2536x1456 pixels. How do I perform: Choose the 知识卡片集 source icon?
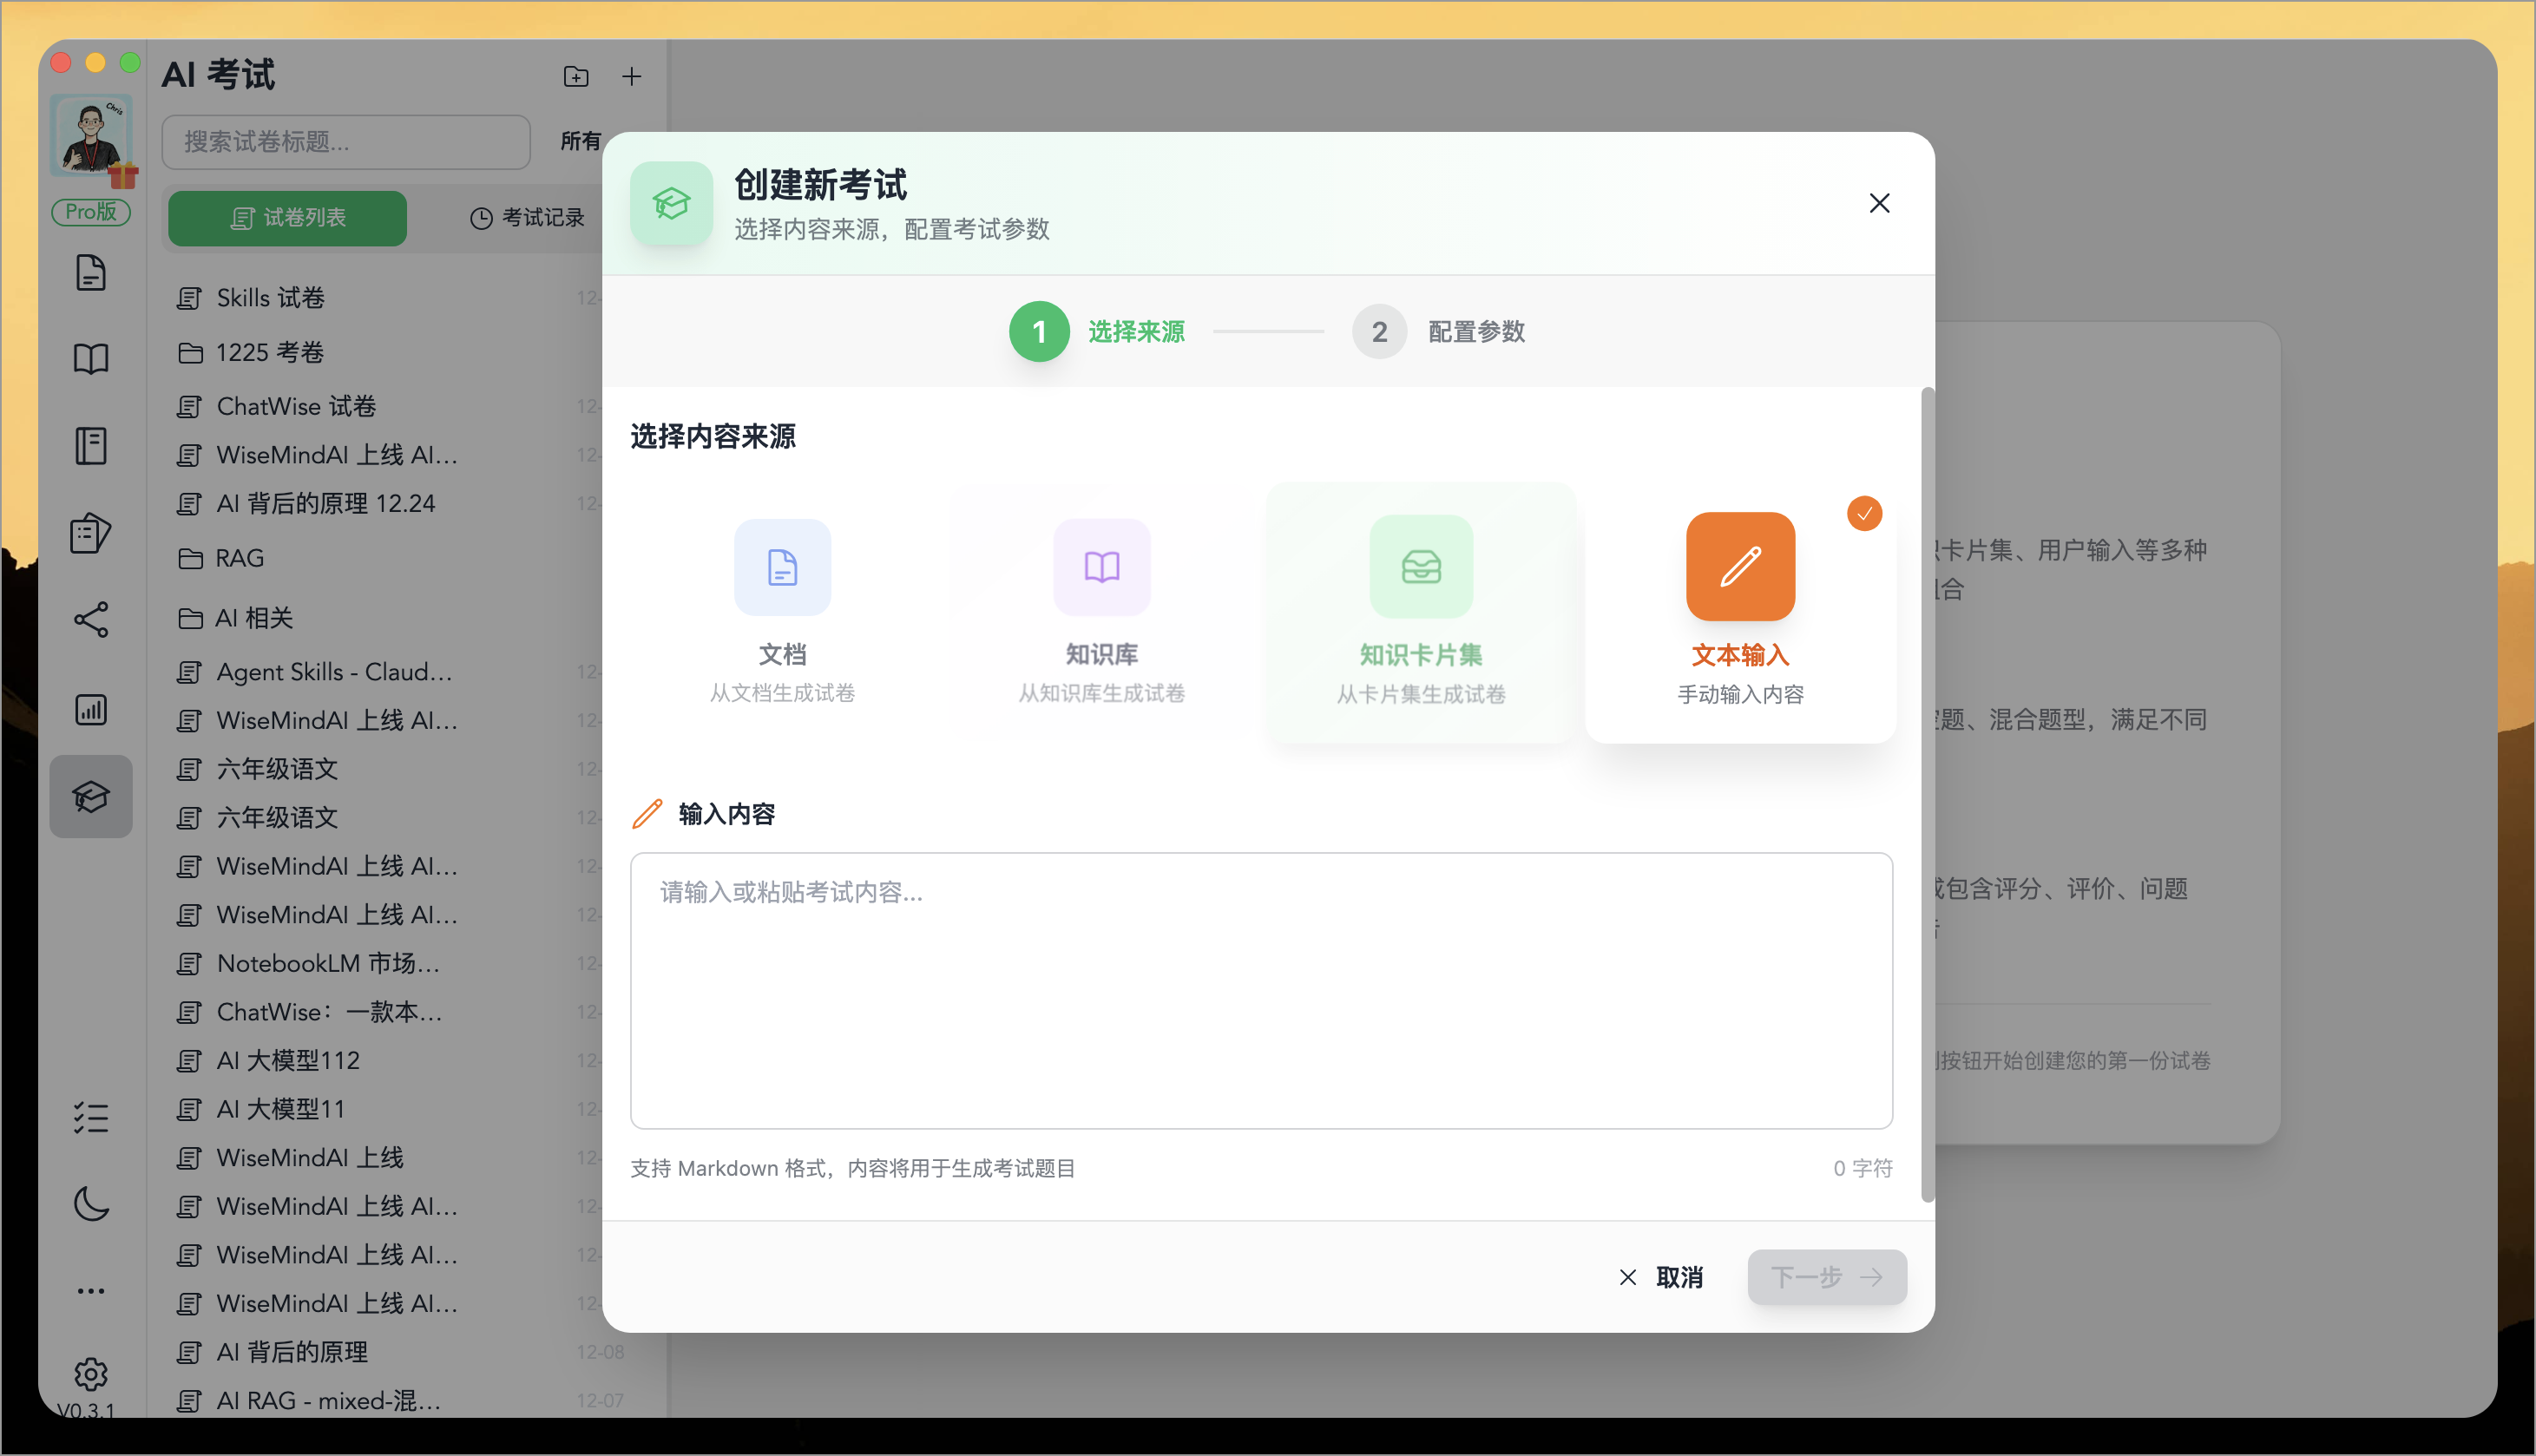(x=1420, y=567)
